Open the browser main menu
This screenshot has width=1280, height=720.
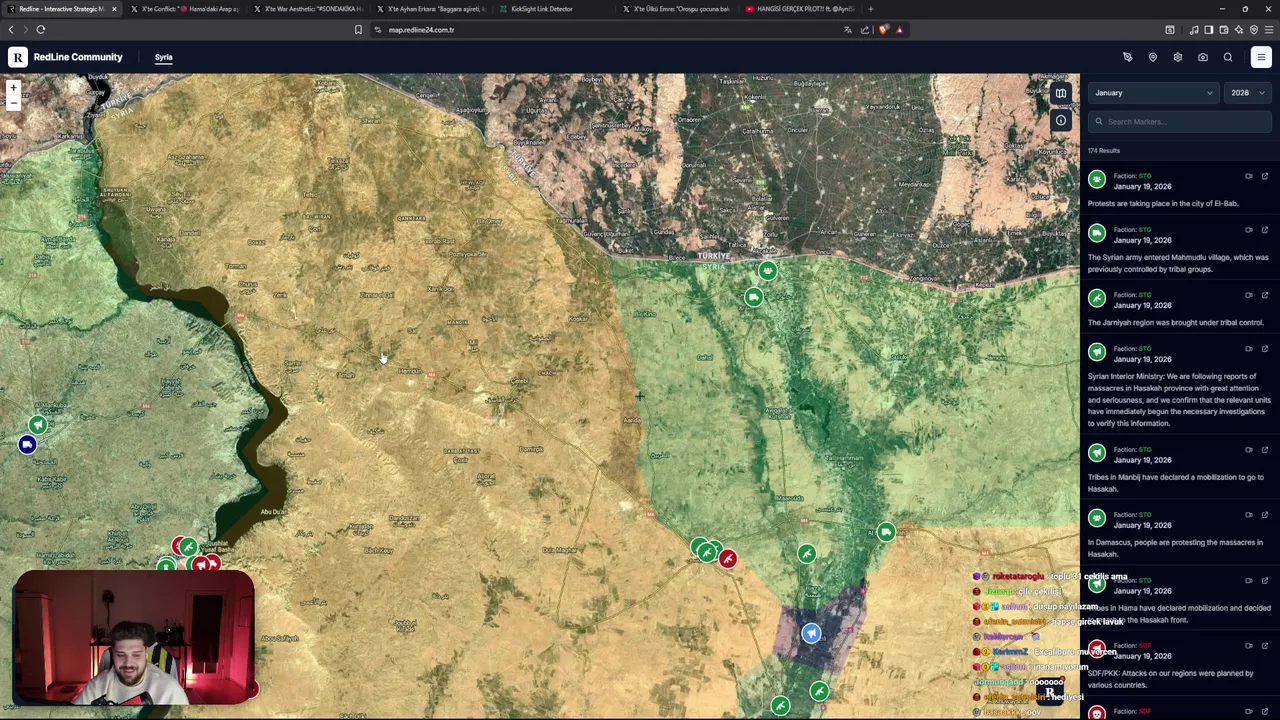pyautogui.click(x=1269, y=30)
